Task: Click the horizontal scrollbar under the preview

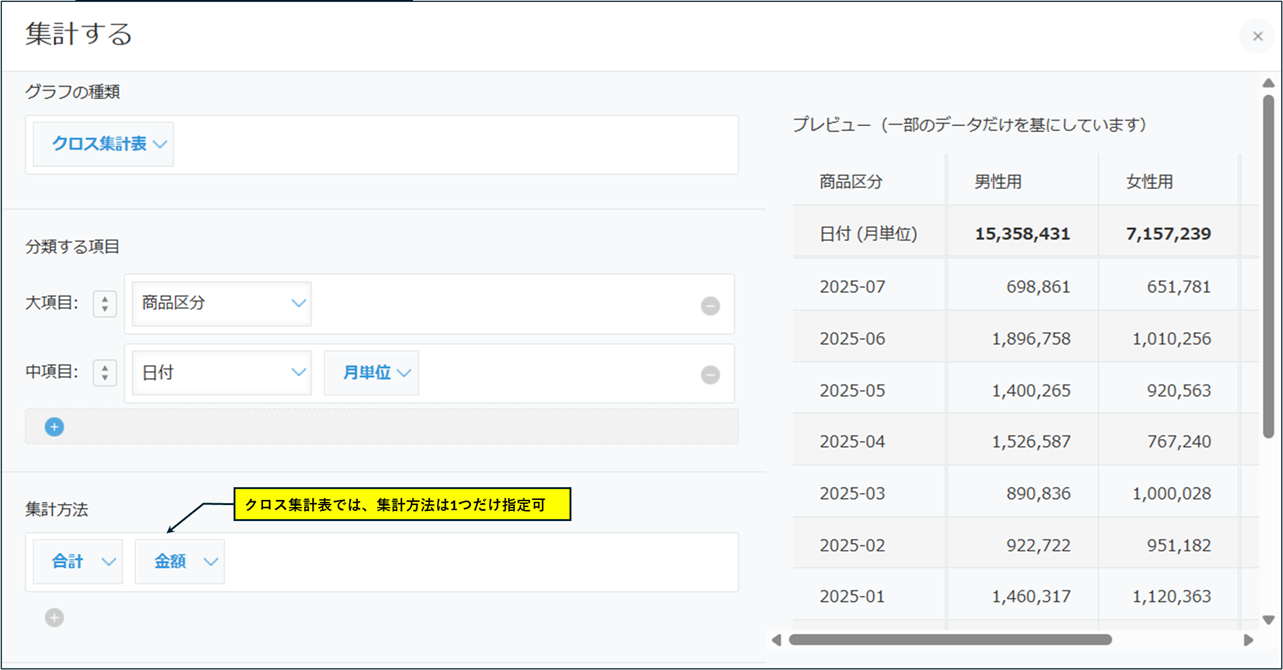Action: coord(950,639)
